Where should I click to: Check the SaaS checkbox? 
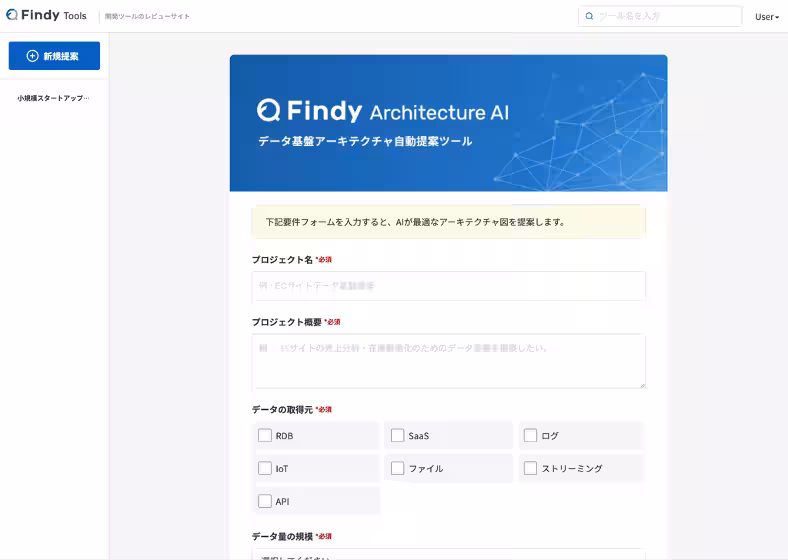398,435
